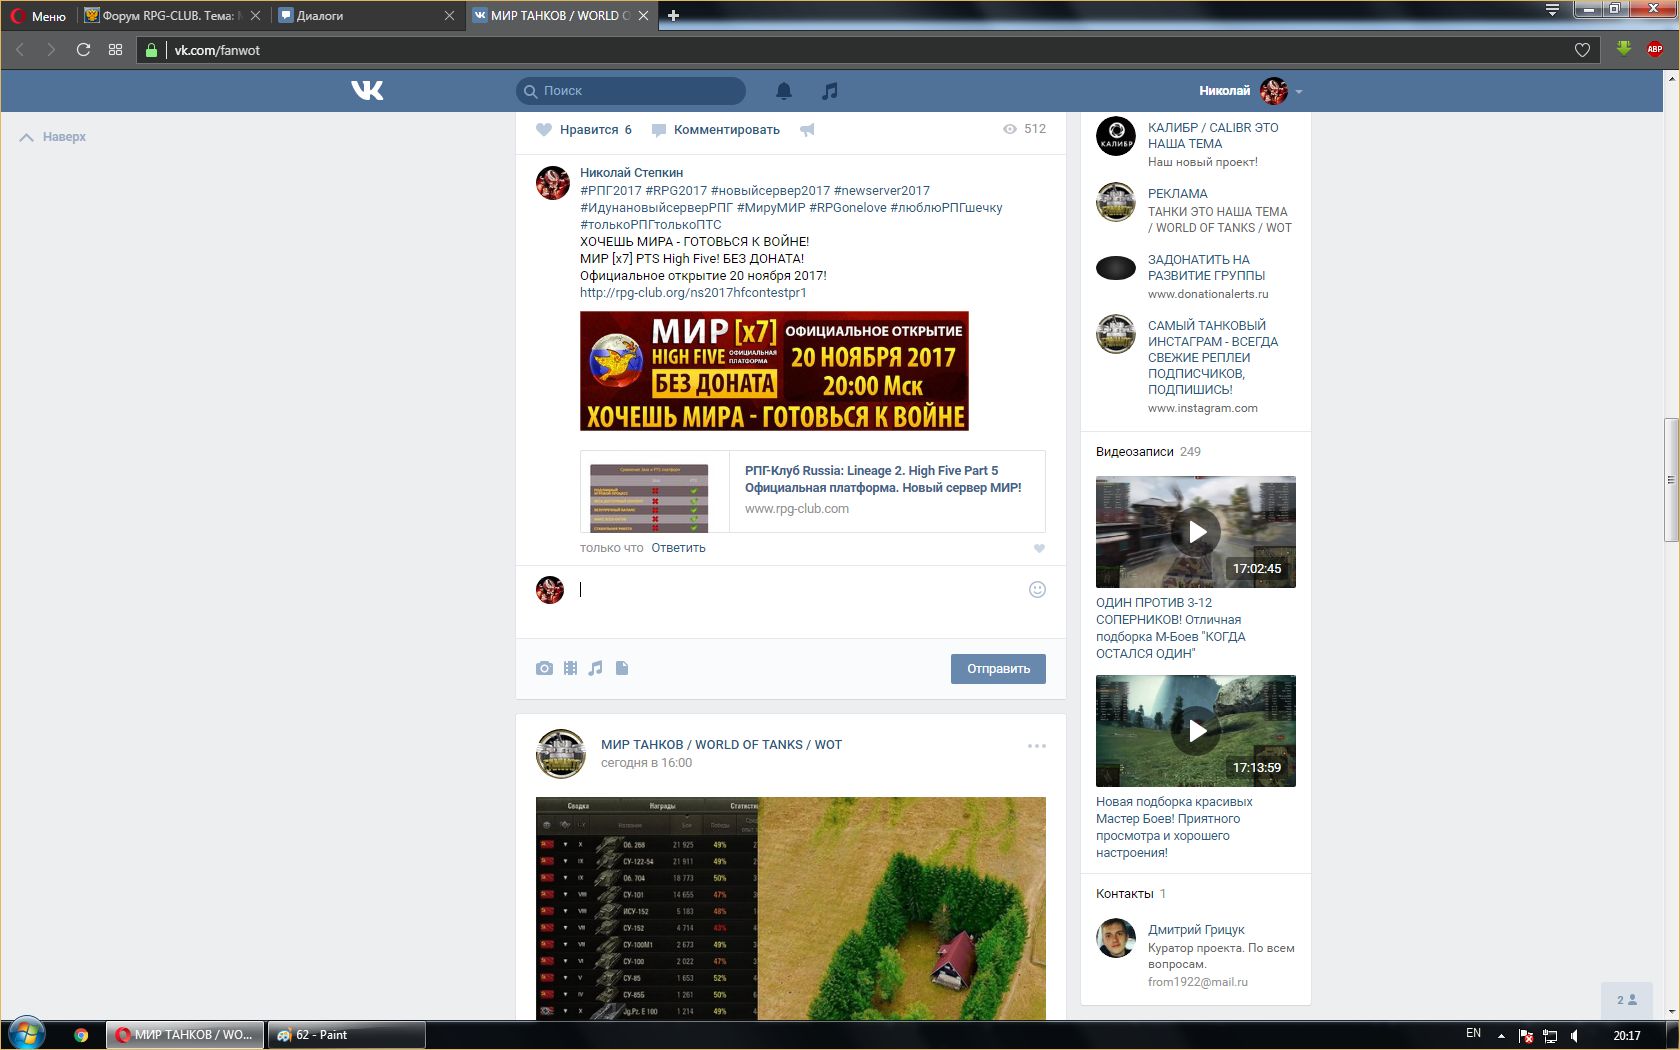This screenshot has width=1680, height=1050.
Task: Open the tab list menu icon
Action: (1552, 10)
